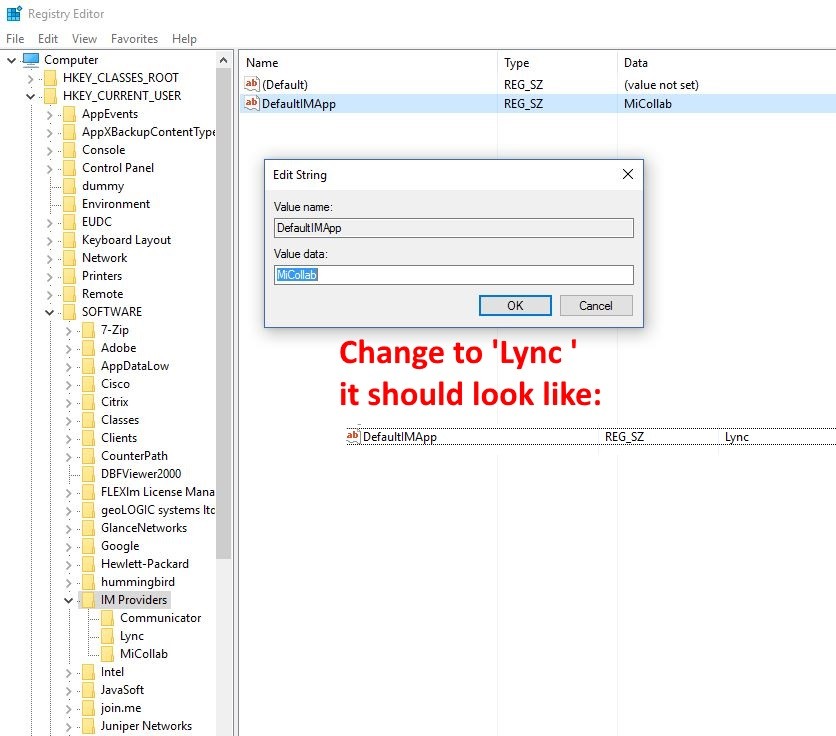Click the 7-Zip folder icon
This screenshot has width=836, height=736.
89,330
